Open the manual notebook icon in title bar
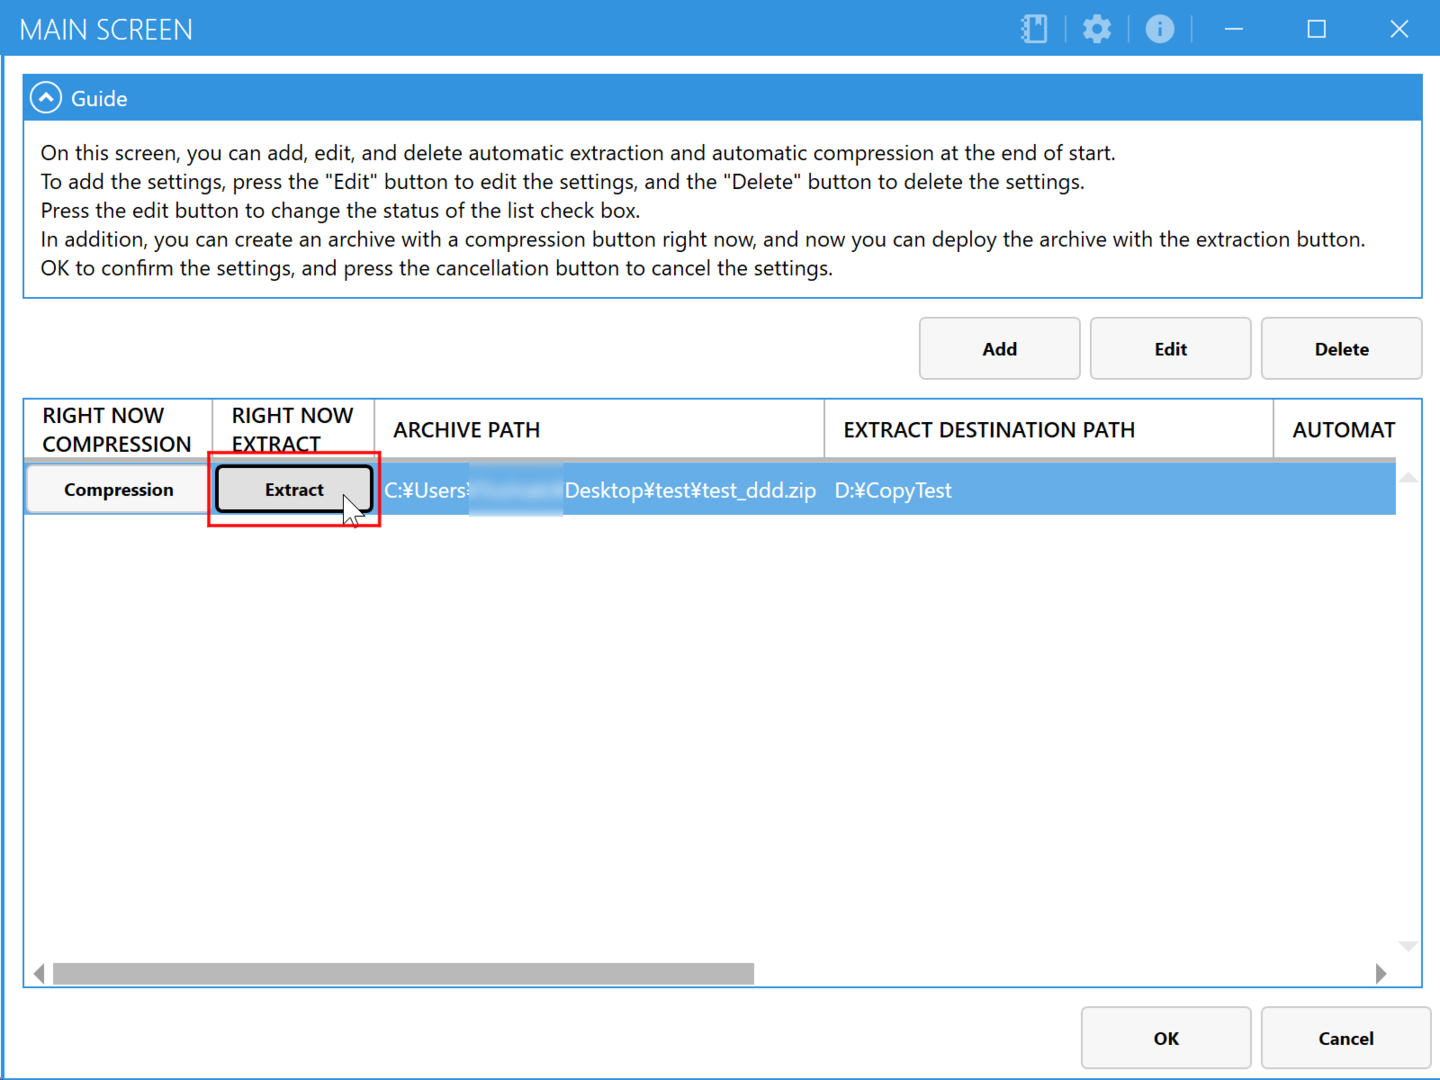 coord(1034,29)
